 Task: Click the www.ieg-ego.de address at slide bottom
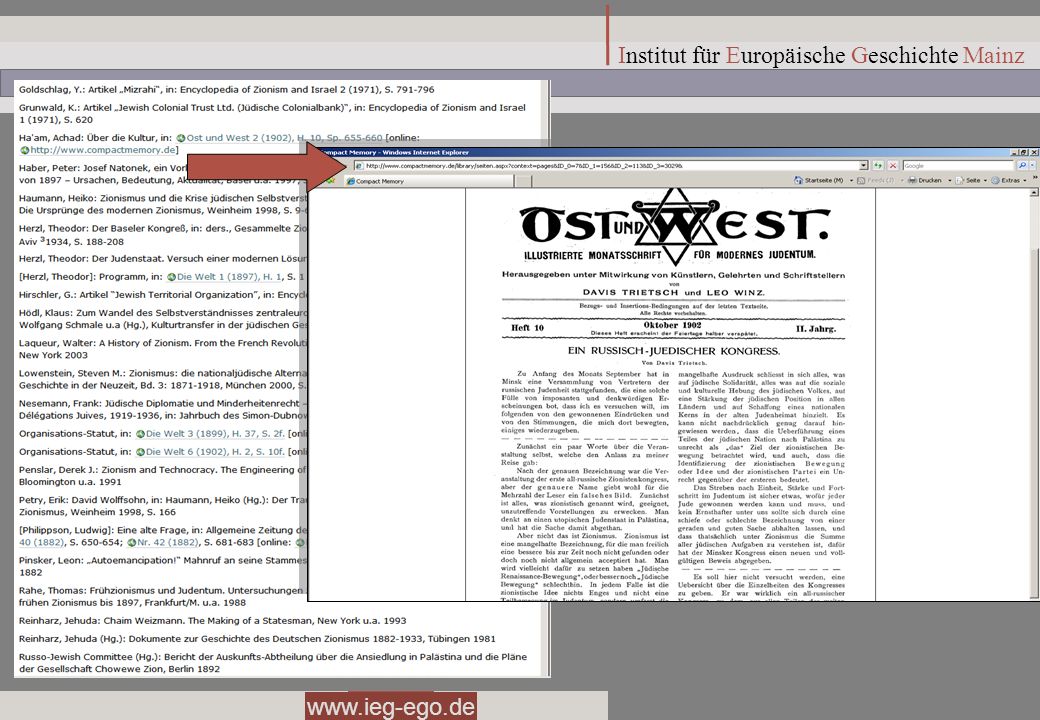(x=391, y=707)
